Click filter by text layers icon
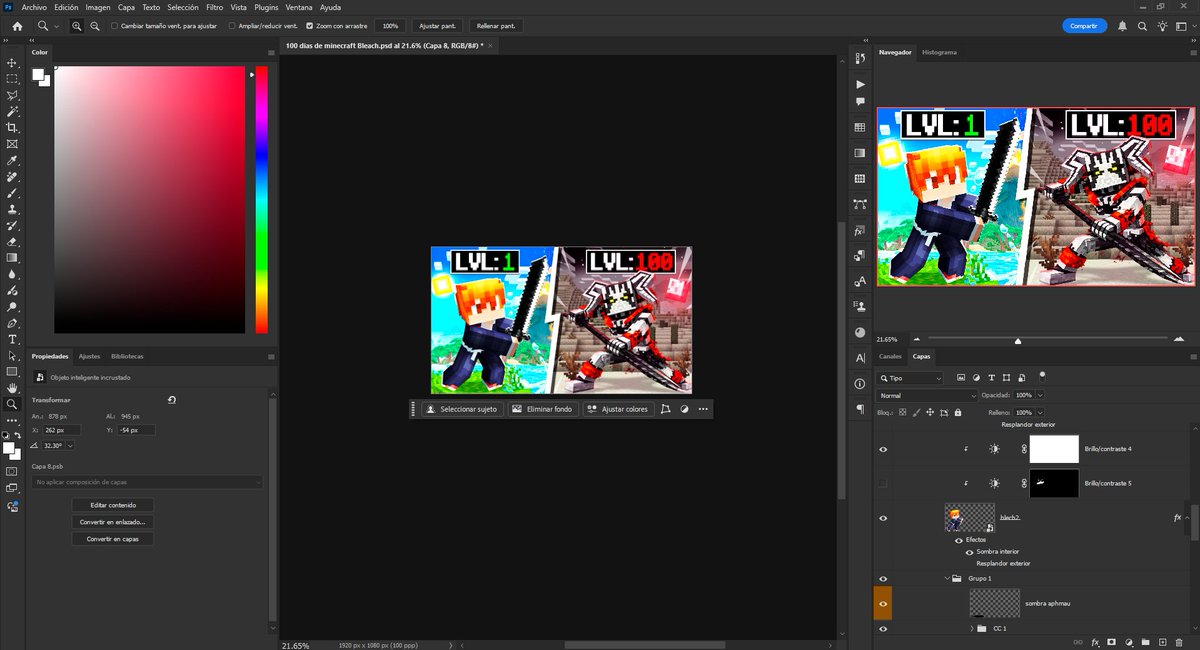The height and width of the screenshot is (650, 1200). [992, 378]
